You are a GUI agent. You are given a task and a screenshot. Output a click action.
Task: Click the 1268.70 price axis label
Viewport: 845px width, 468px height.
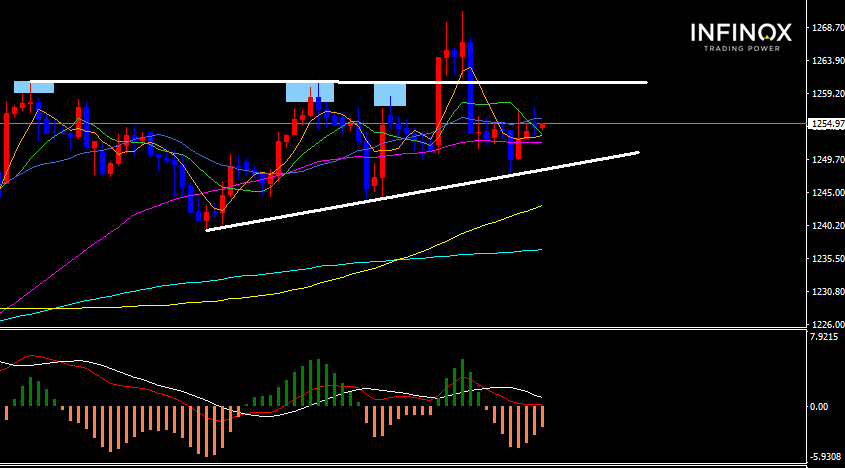click(x=828, y=27)
